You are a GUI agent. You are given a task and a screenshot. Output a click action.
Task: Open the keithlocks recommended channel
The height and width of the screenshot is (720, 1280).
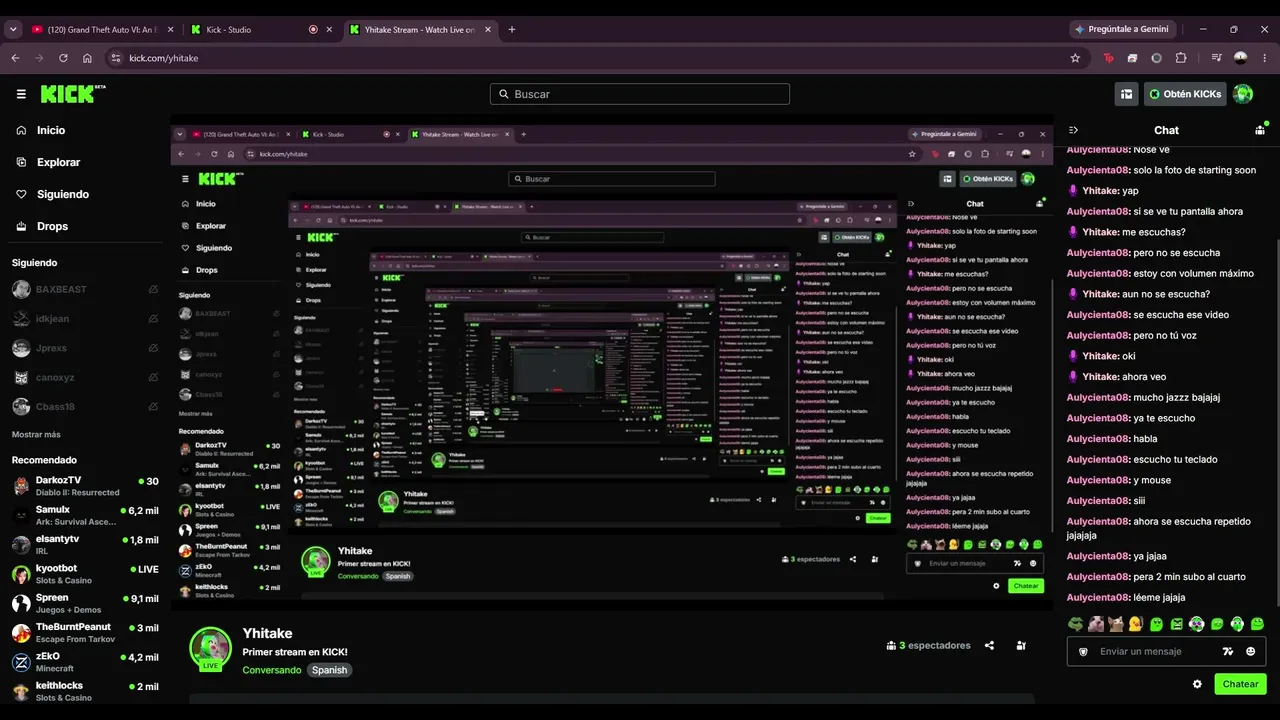(x=85, y=691)
